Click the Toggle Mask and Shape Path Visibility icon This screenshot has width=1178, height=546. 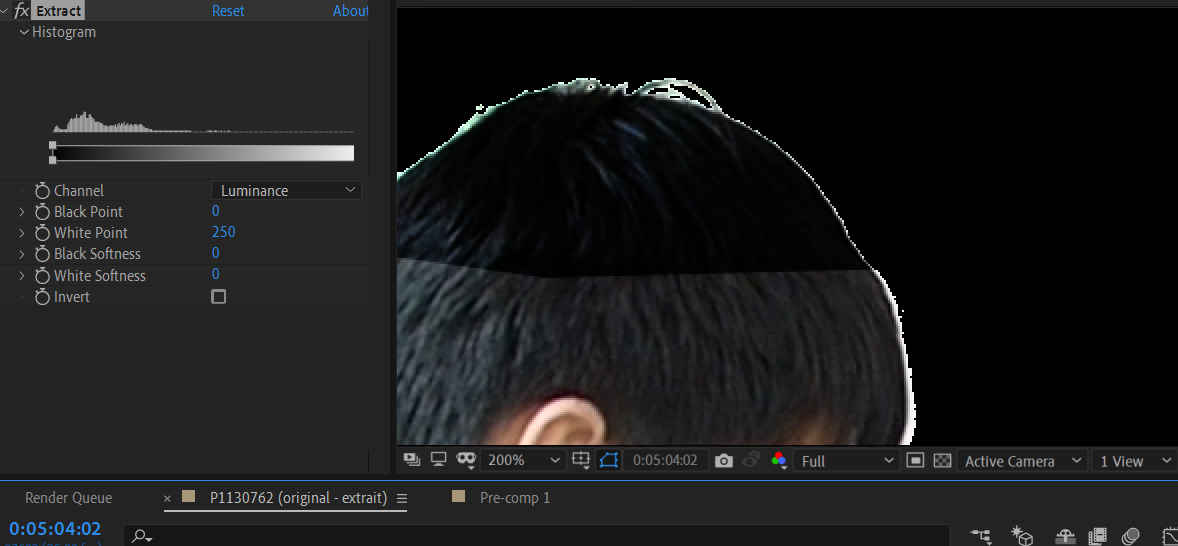coord(609,461)
